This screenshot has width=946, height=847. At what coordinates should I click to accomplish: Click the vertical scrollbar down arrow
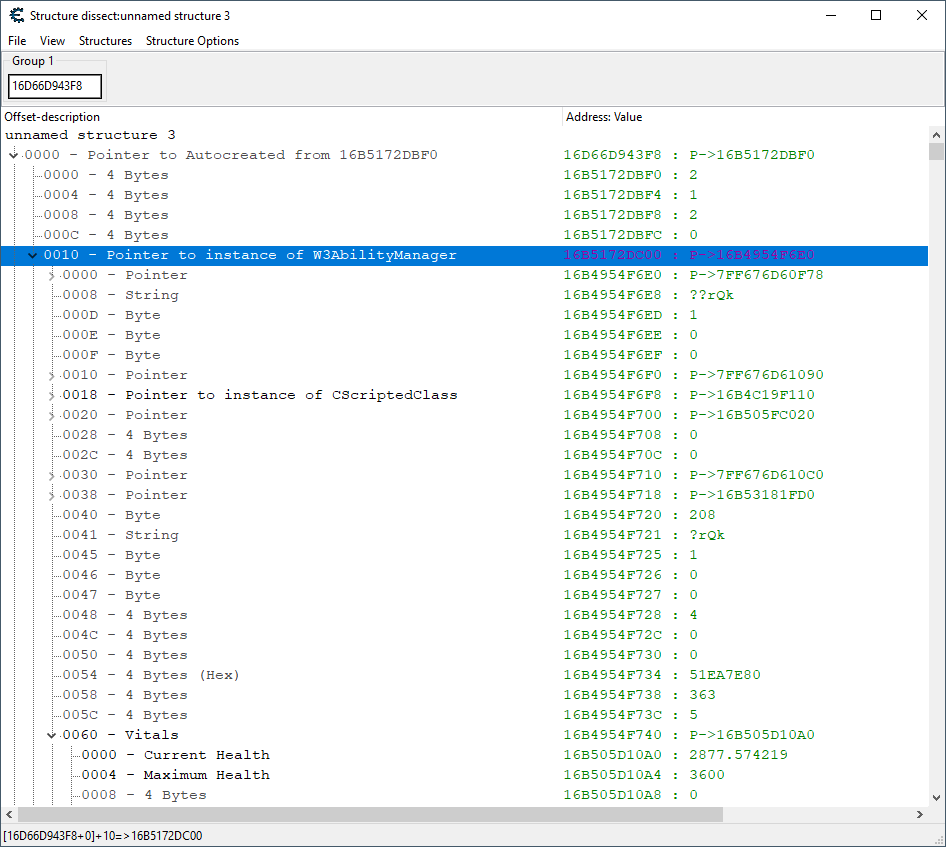click(936, 797)
